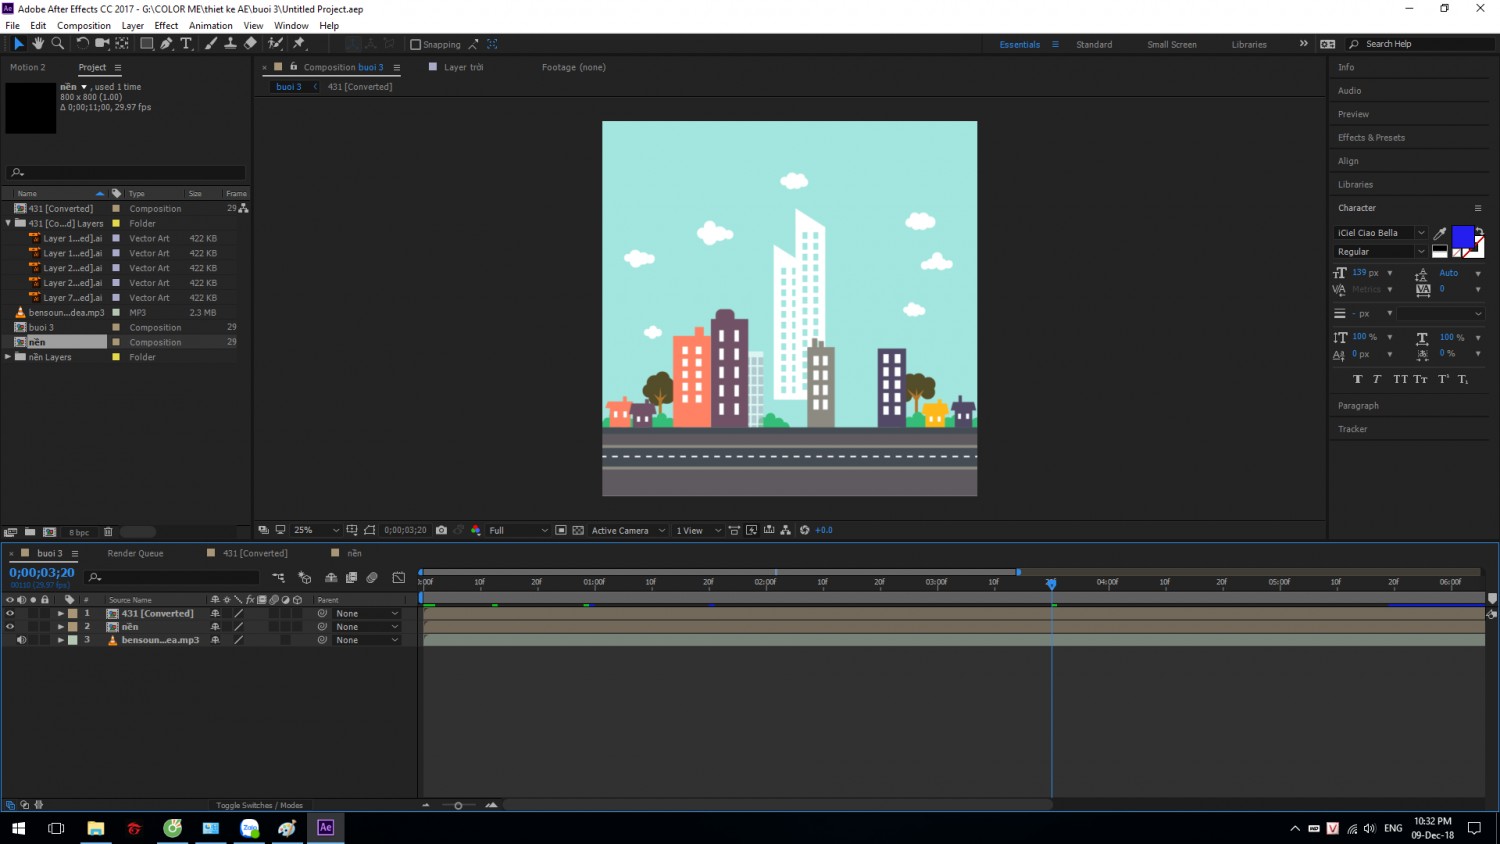Select the Rectangle shape tool
Viewport: 1500px width, 844px height.
tap(146, 43)
